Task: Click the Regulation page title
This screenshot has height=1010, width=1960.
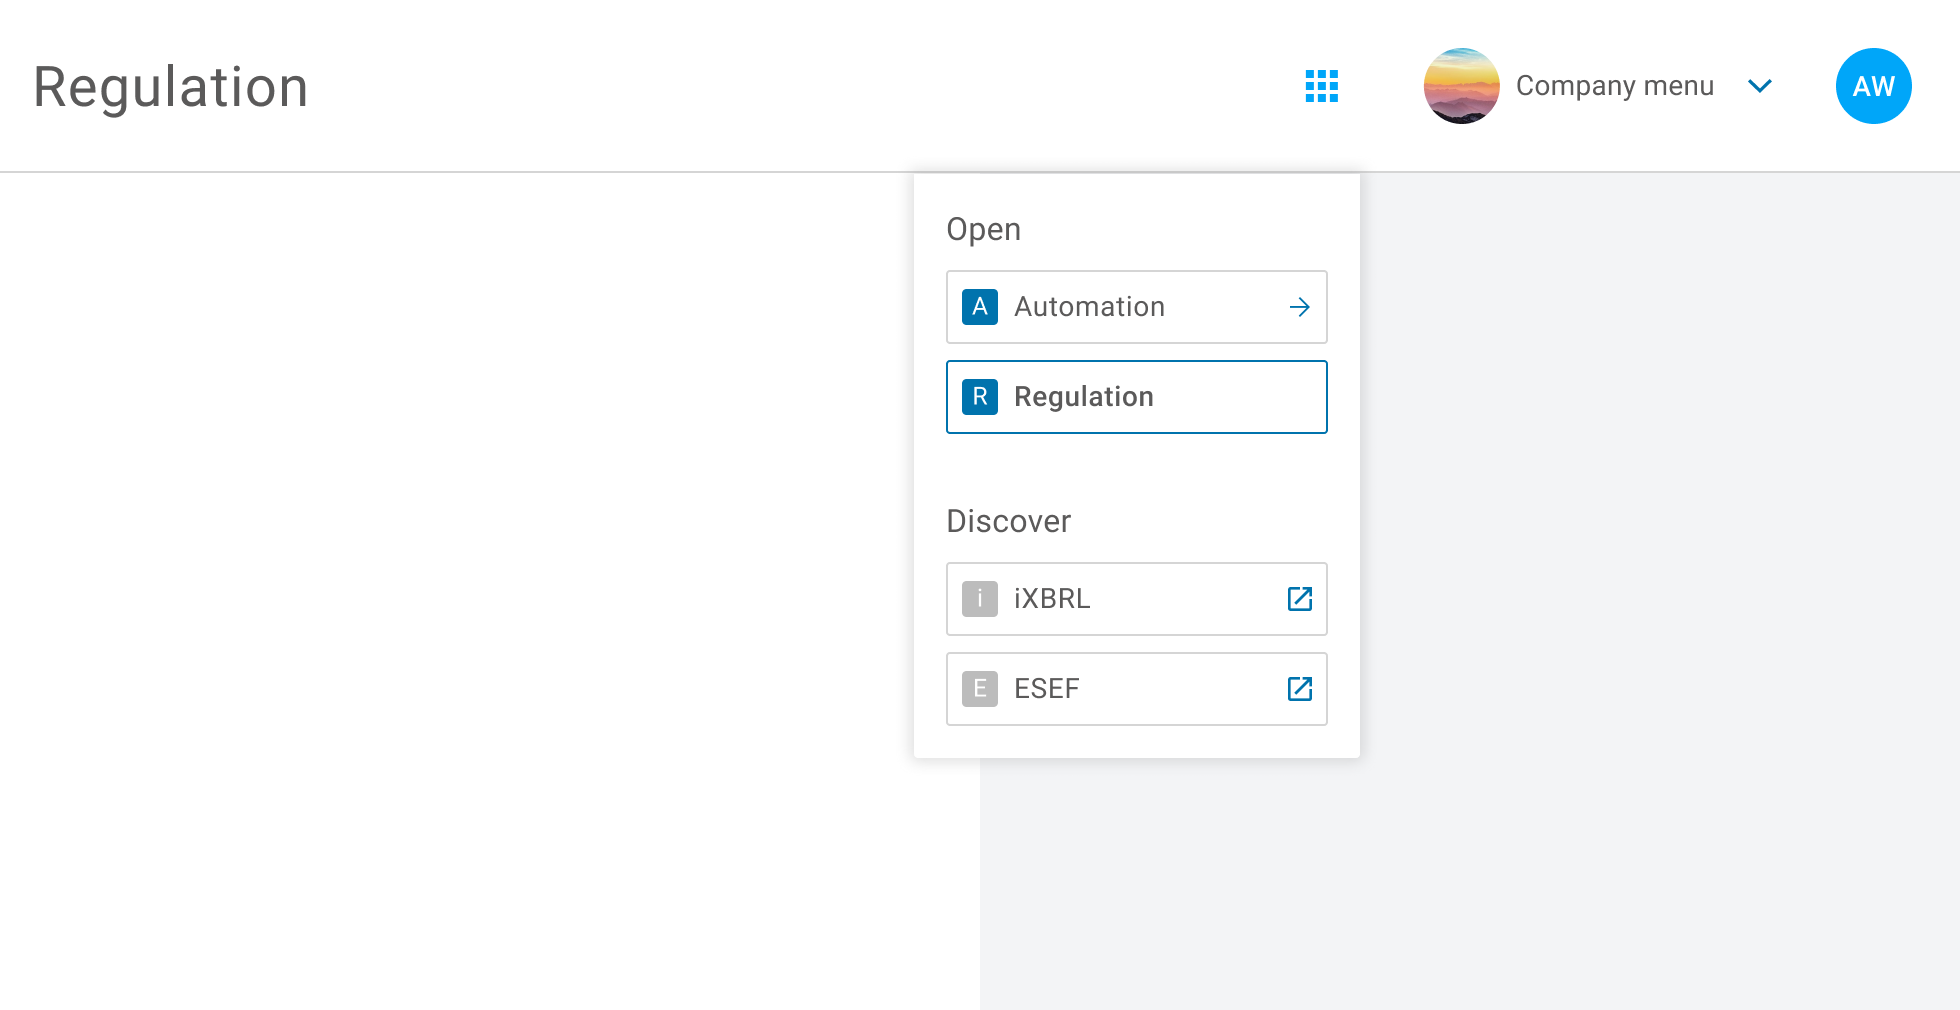Action: (x=171, y=87)
